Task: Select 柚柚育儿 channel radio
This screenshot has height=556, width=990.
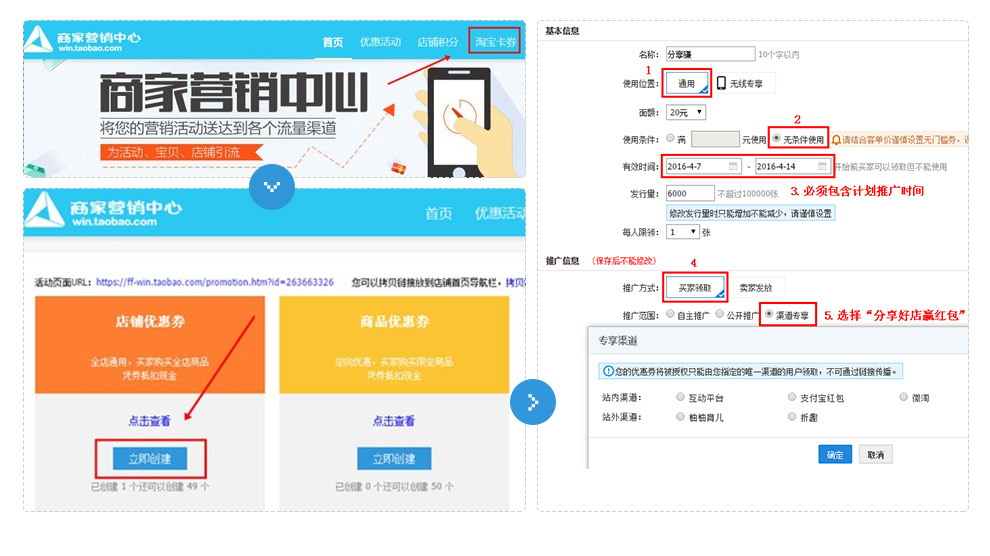Action: tap(680, 417)
